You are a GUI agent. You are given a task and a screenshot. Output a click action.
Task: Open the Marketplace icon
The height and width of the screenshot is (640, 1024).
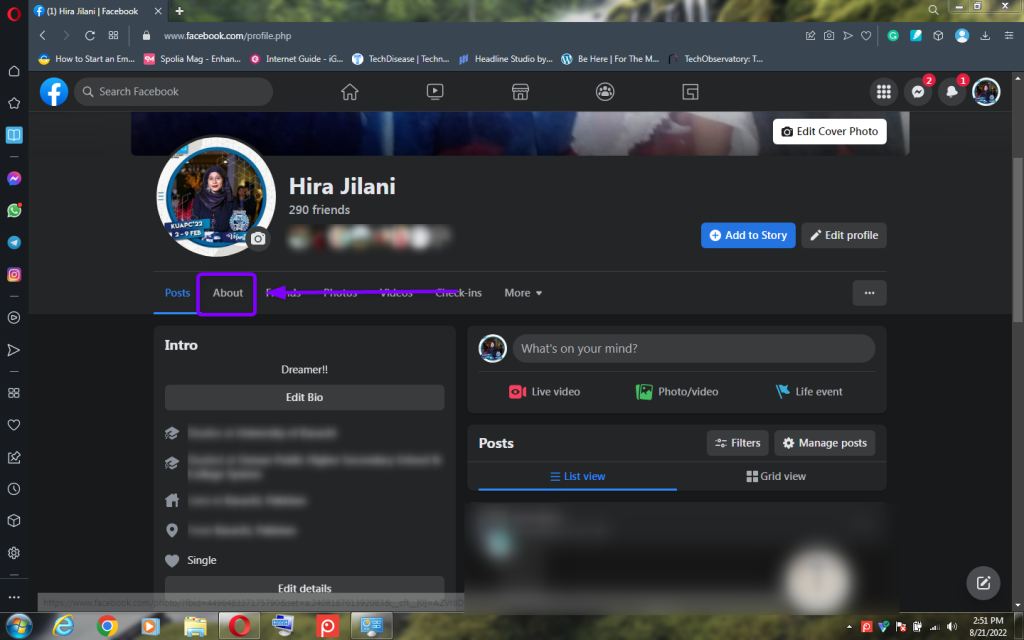click(x=520, y=92)
